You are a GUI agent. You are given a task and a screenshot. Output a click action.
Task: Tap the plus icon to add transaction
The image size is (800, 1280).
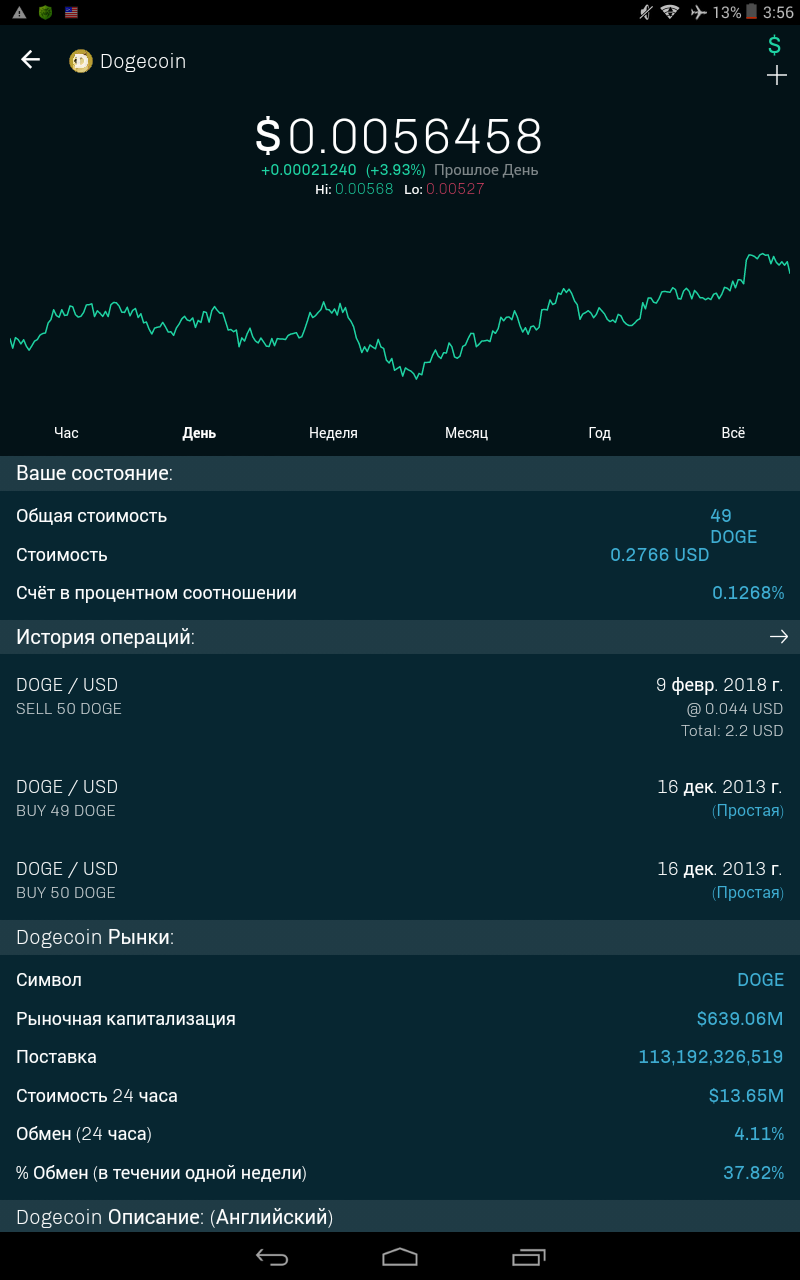(777, 76)
